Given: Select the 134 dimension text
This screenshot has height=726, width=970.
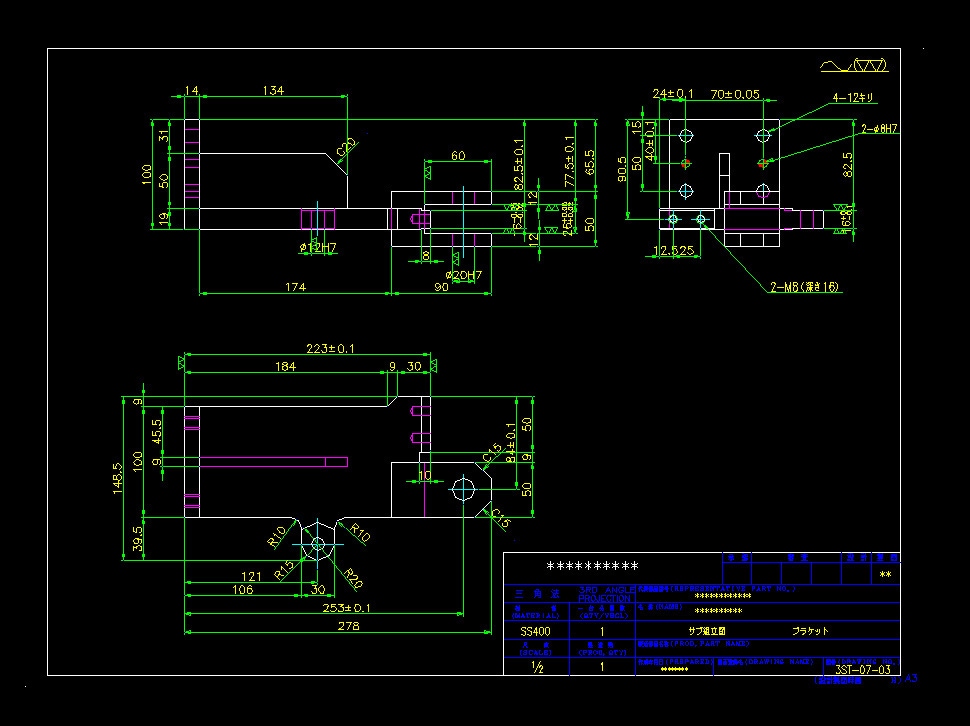Looking at the screenshot, I should pos(273,90).
